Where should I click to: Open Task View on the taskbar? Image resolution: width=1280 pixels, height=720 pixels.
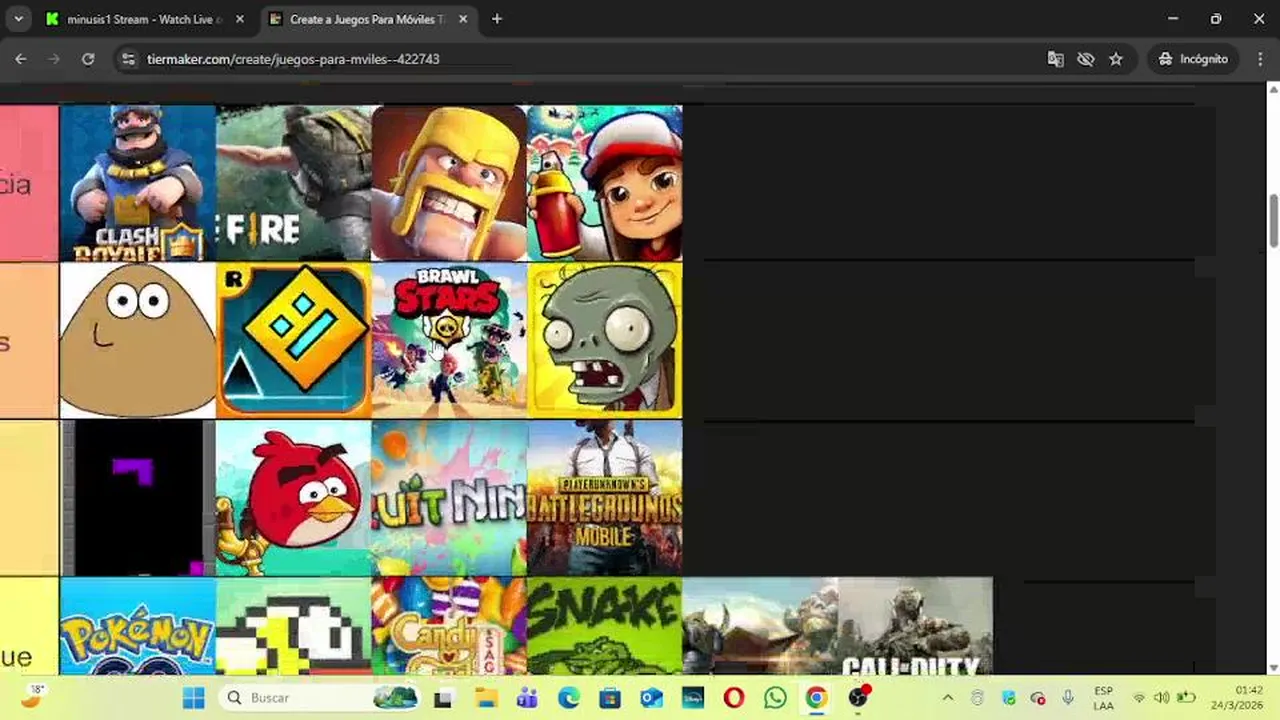click(443, 698)
